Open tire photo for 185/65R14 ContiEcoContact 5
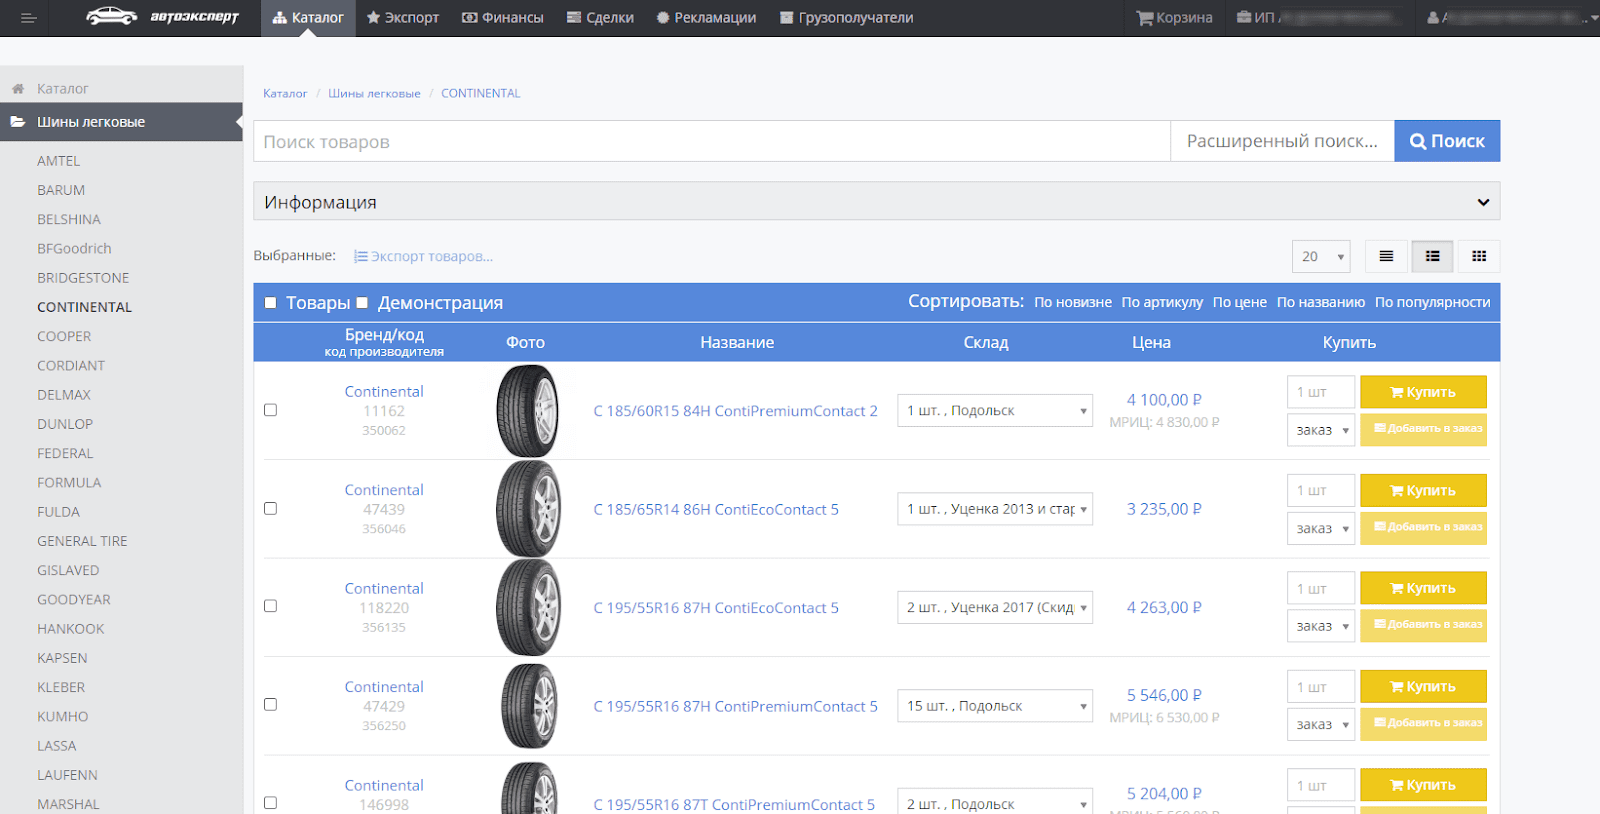Screen dimensions: 1600x814 click(x=528, y=509)
